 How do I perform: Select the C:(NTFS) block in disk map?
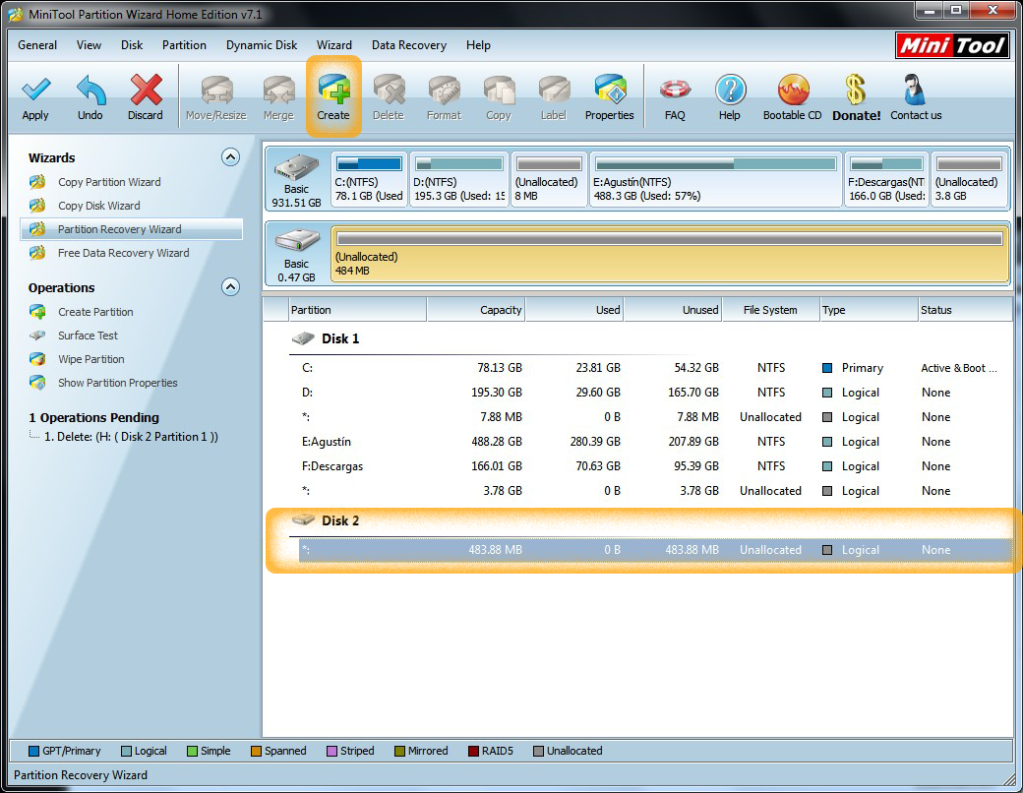pos(369,179)
